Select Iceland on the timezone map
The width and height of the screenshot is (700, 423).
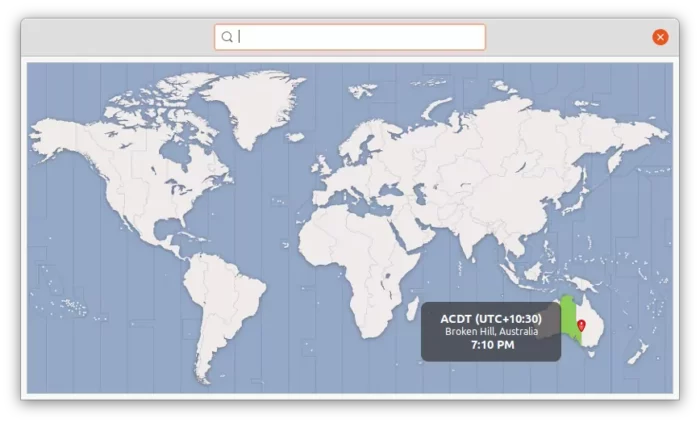point(295,137)
